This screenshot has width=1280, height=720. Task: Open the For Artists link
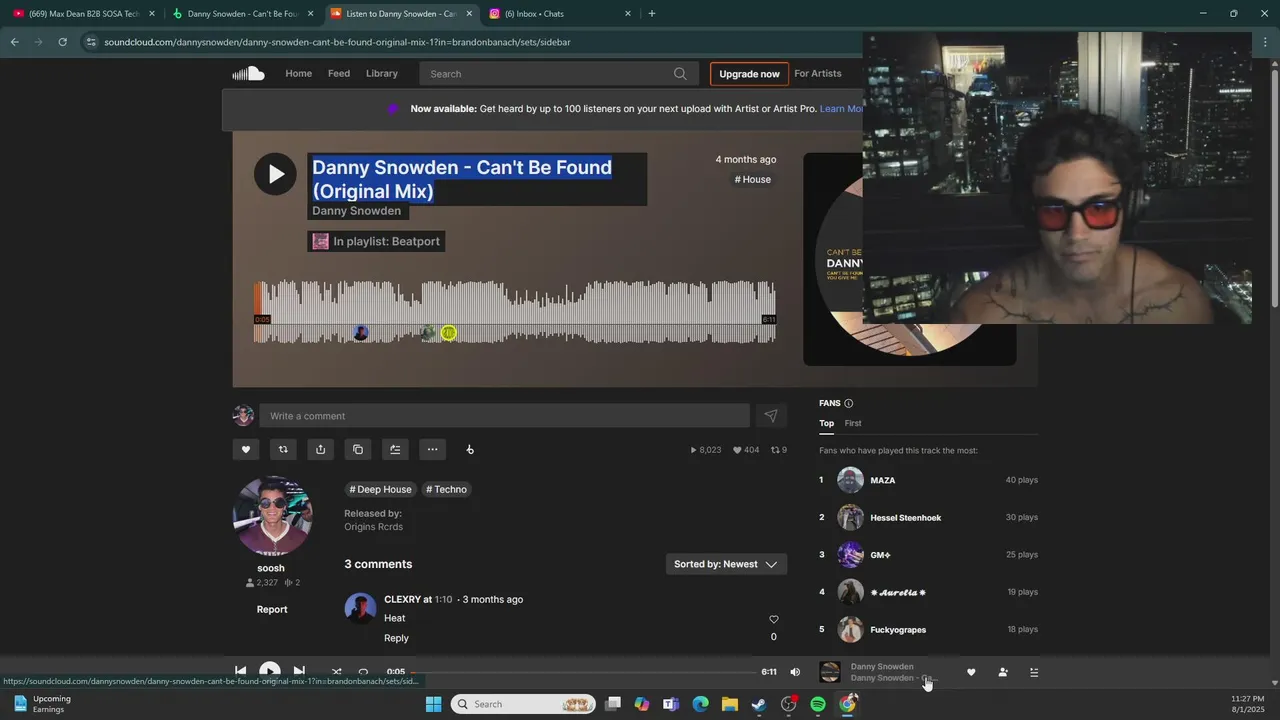point(818,73)
